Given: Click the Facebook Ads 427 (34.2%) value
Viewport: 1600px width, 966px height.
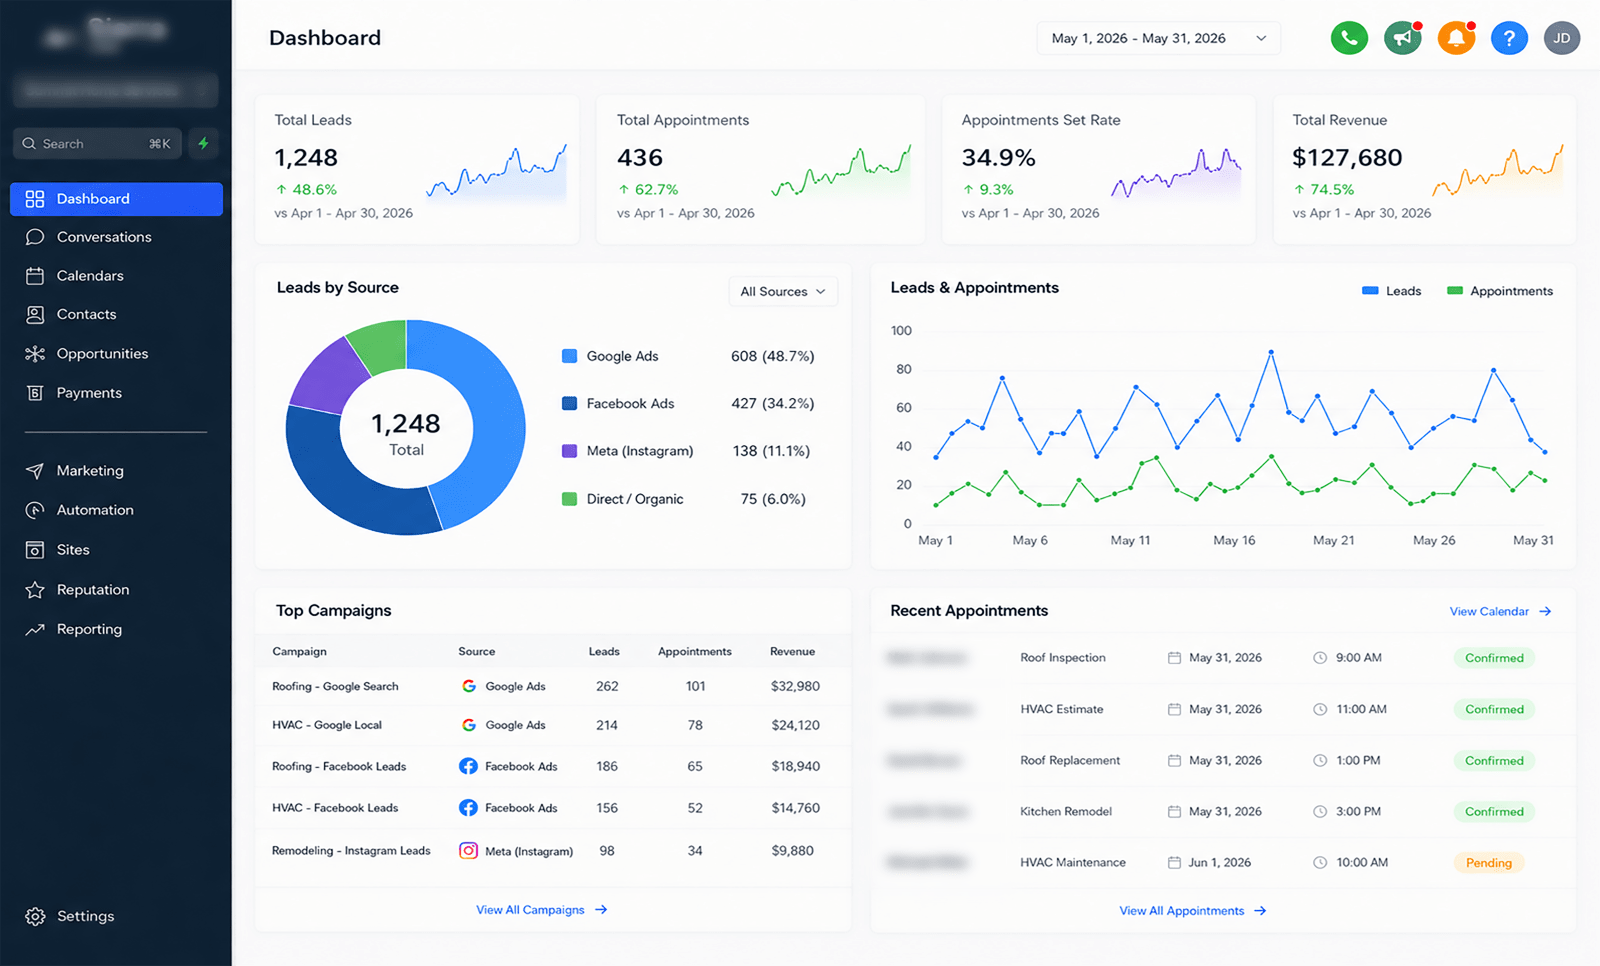Looking at the screenshot, I should [x=772, y=404].
